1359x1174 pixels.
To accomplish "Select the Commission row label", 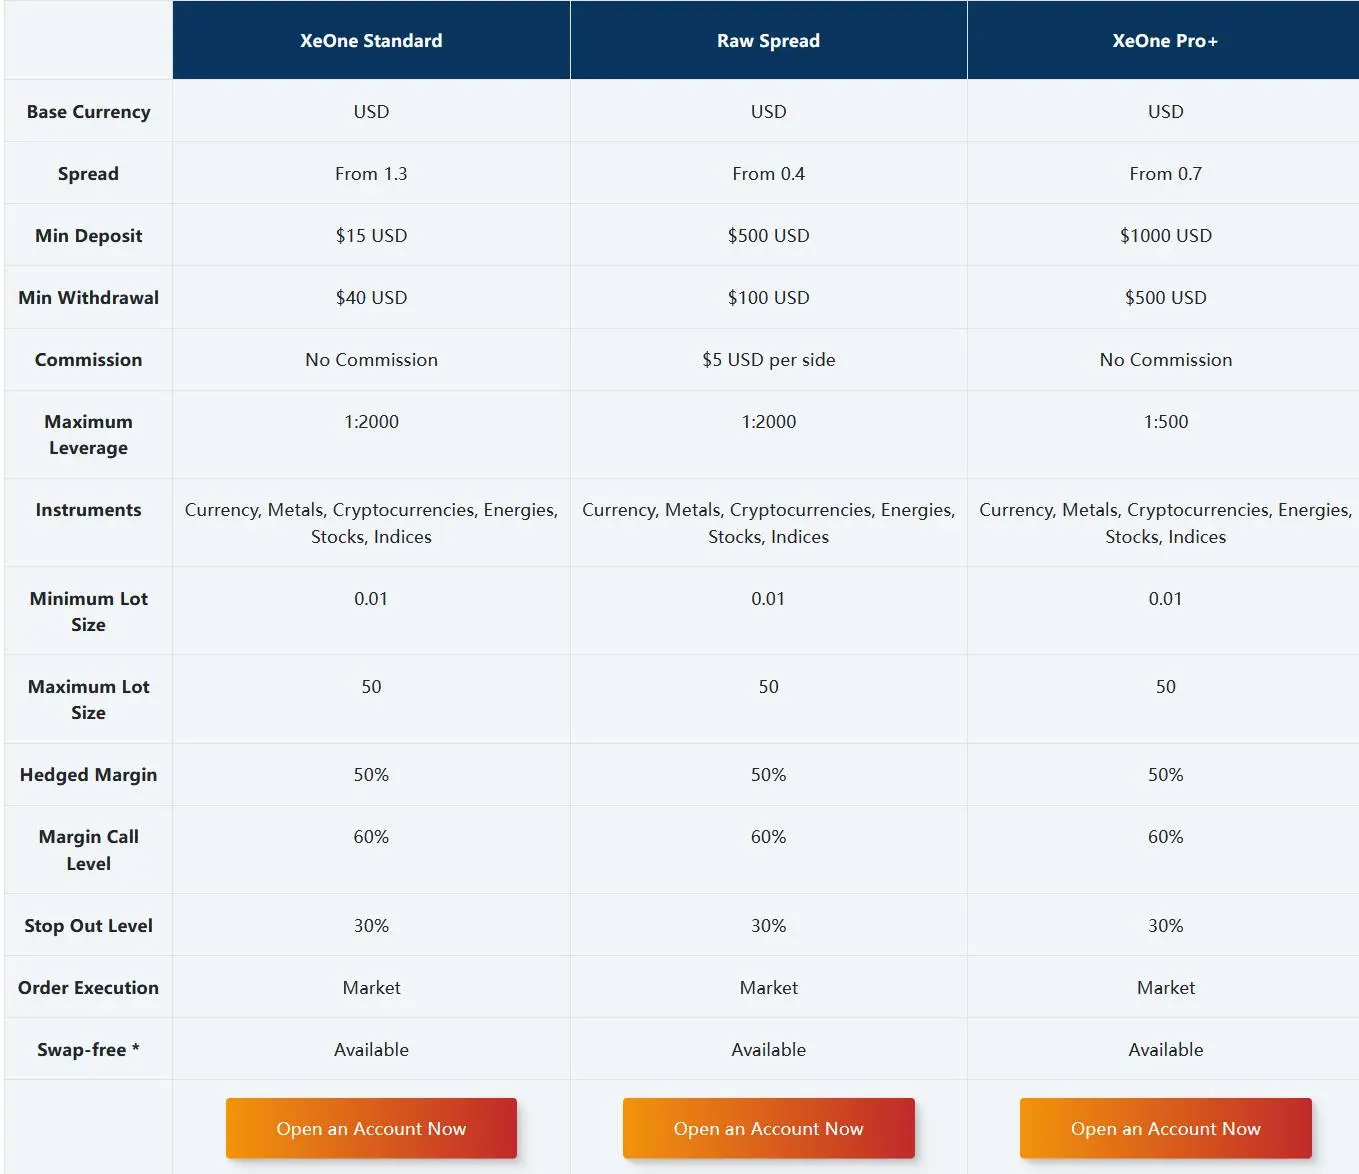I will pyautogui.click(x=88, y=360).
